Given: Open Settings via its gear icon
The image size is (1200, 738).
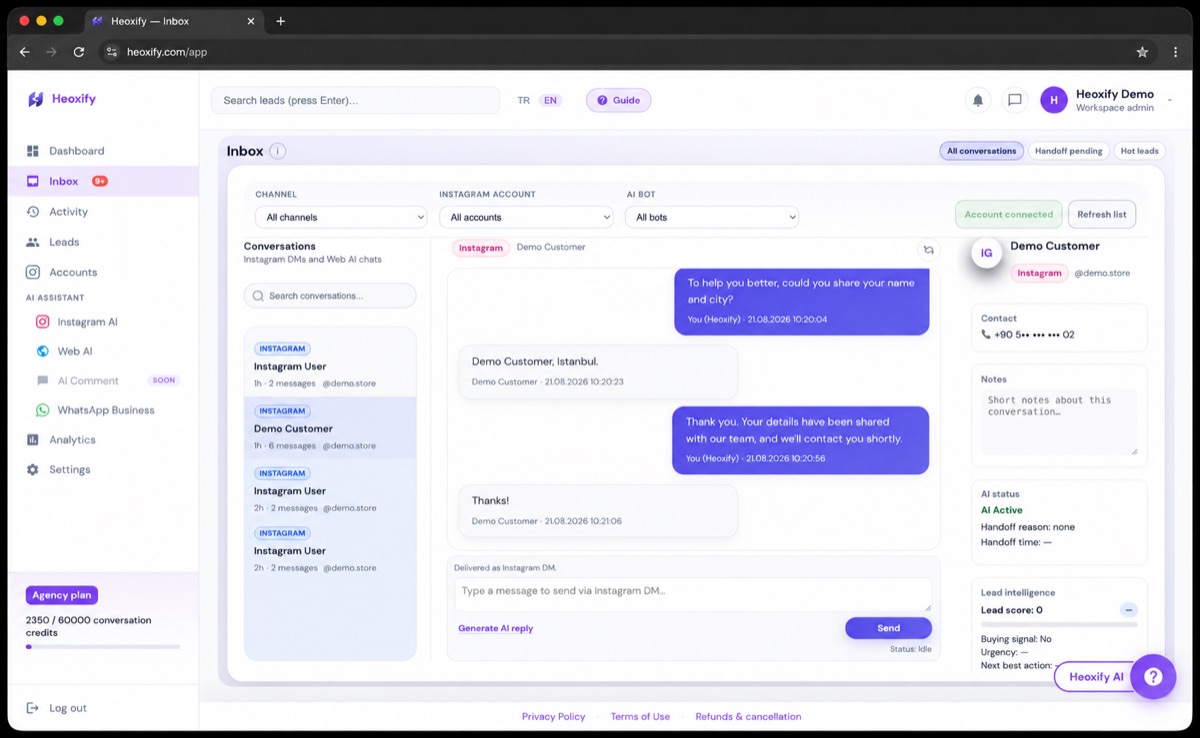Looking at the screenshot, I should (33, 470).
